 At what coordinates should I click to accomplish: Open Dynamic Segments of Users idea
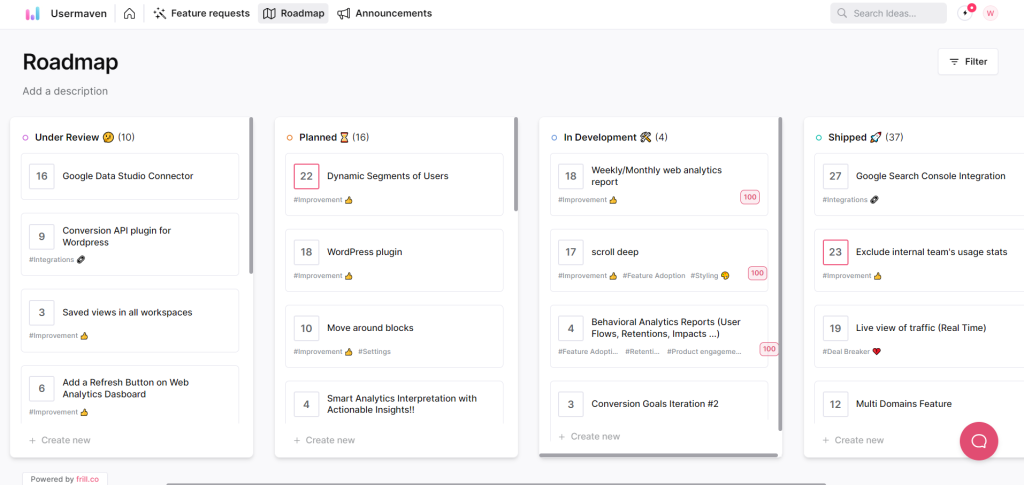[x=388, y=176]
